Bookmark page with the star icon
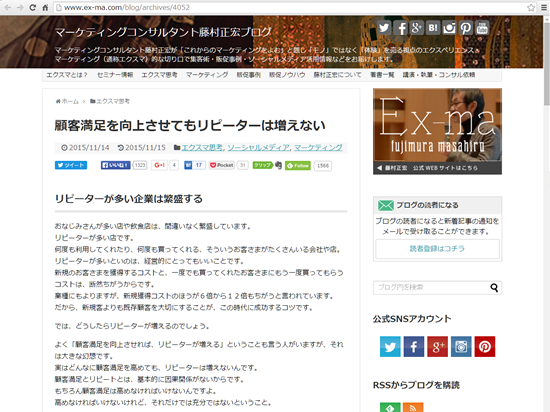Image resolution: width=550 pixels, height=412 pixels. click(x=531, y=7)
